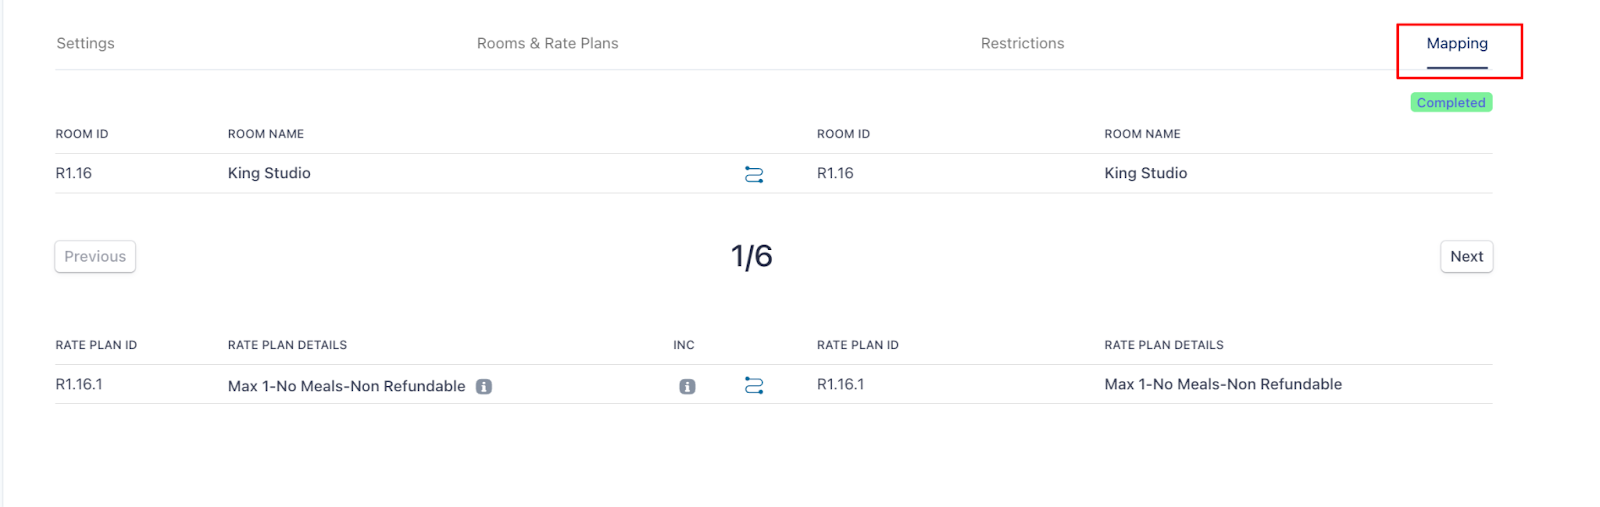Click the info icon under the INC column

point(687,387)
